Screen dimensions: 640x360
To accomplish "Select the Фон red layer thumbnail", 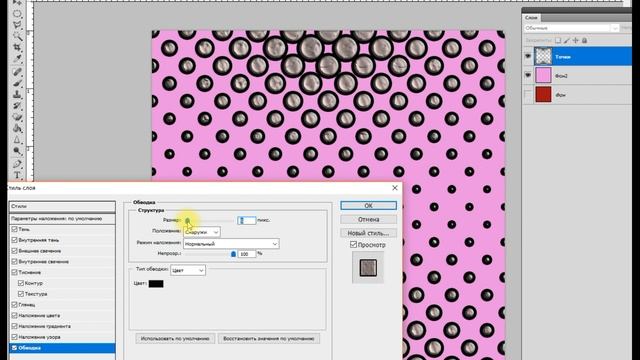I will (543, 94).
